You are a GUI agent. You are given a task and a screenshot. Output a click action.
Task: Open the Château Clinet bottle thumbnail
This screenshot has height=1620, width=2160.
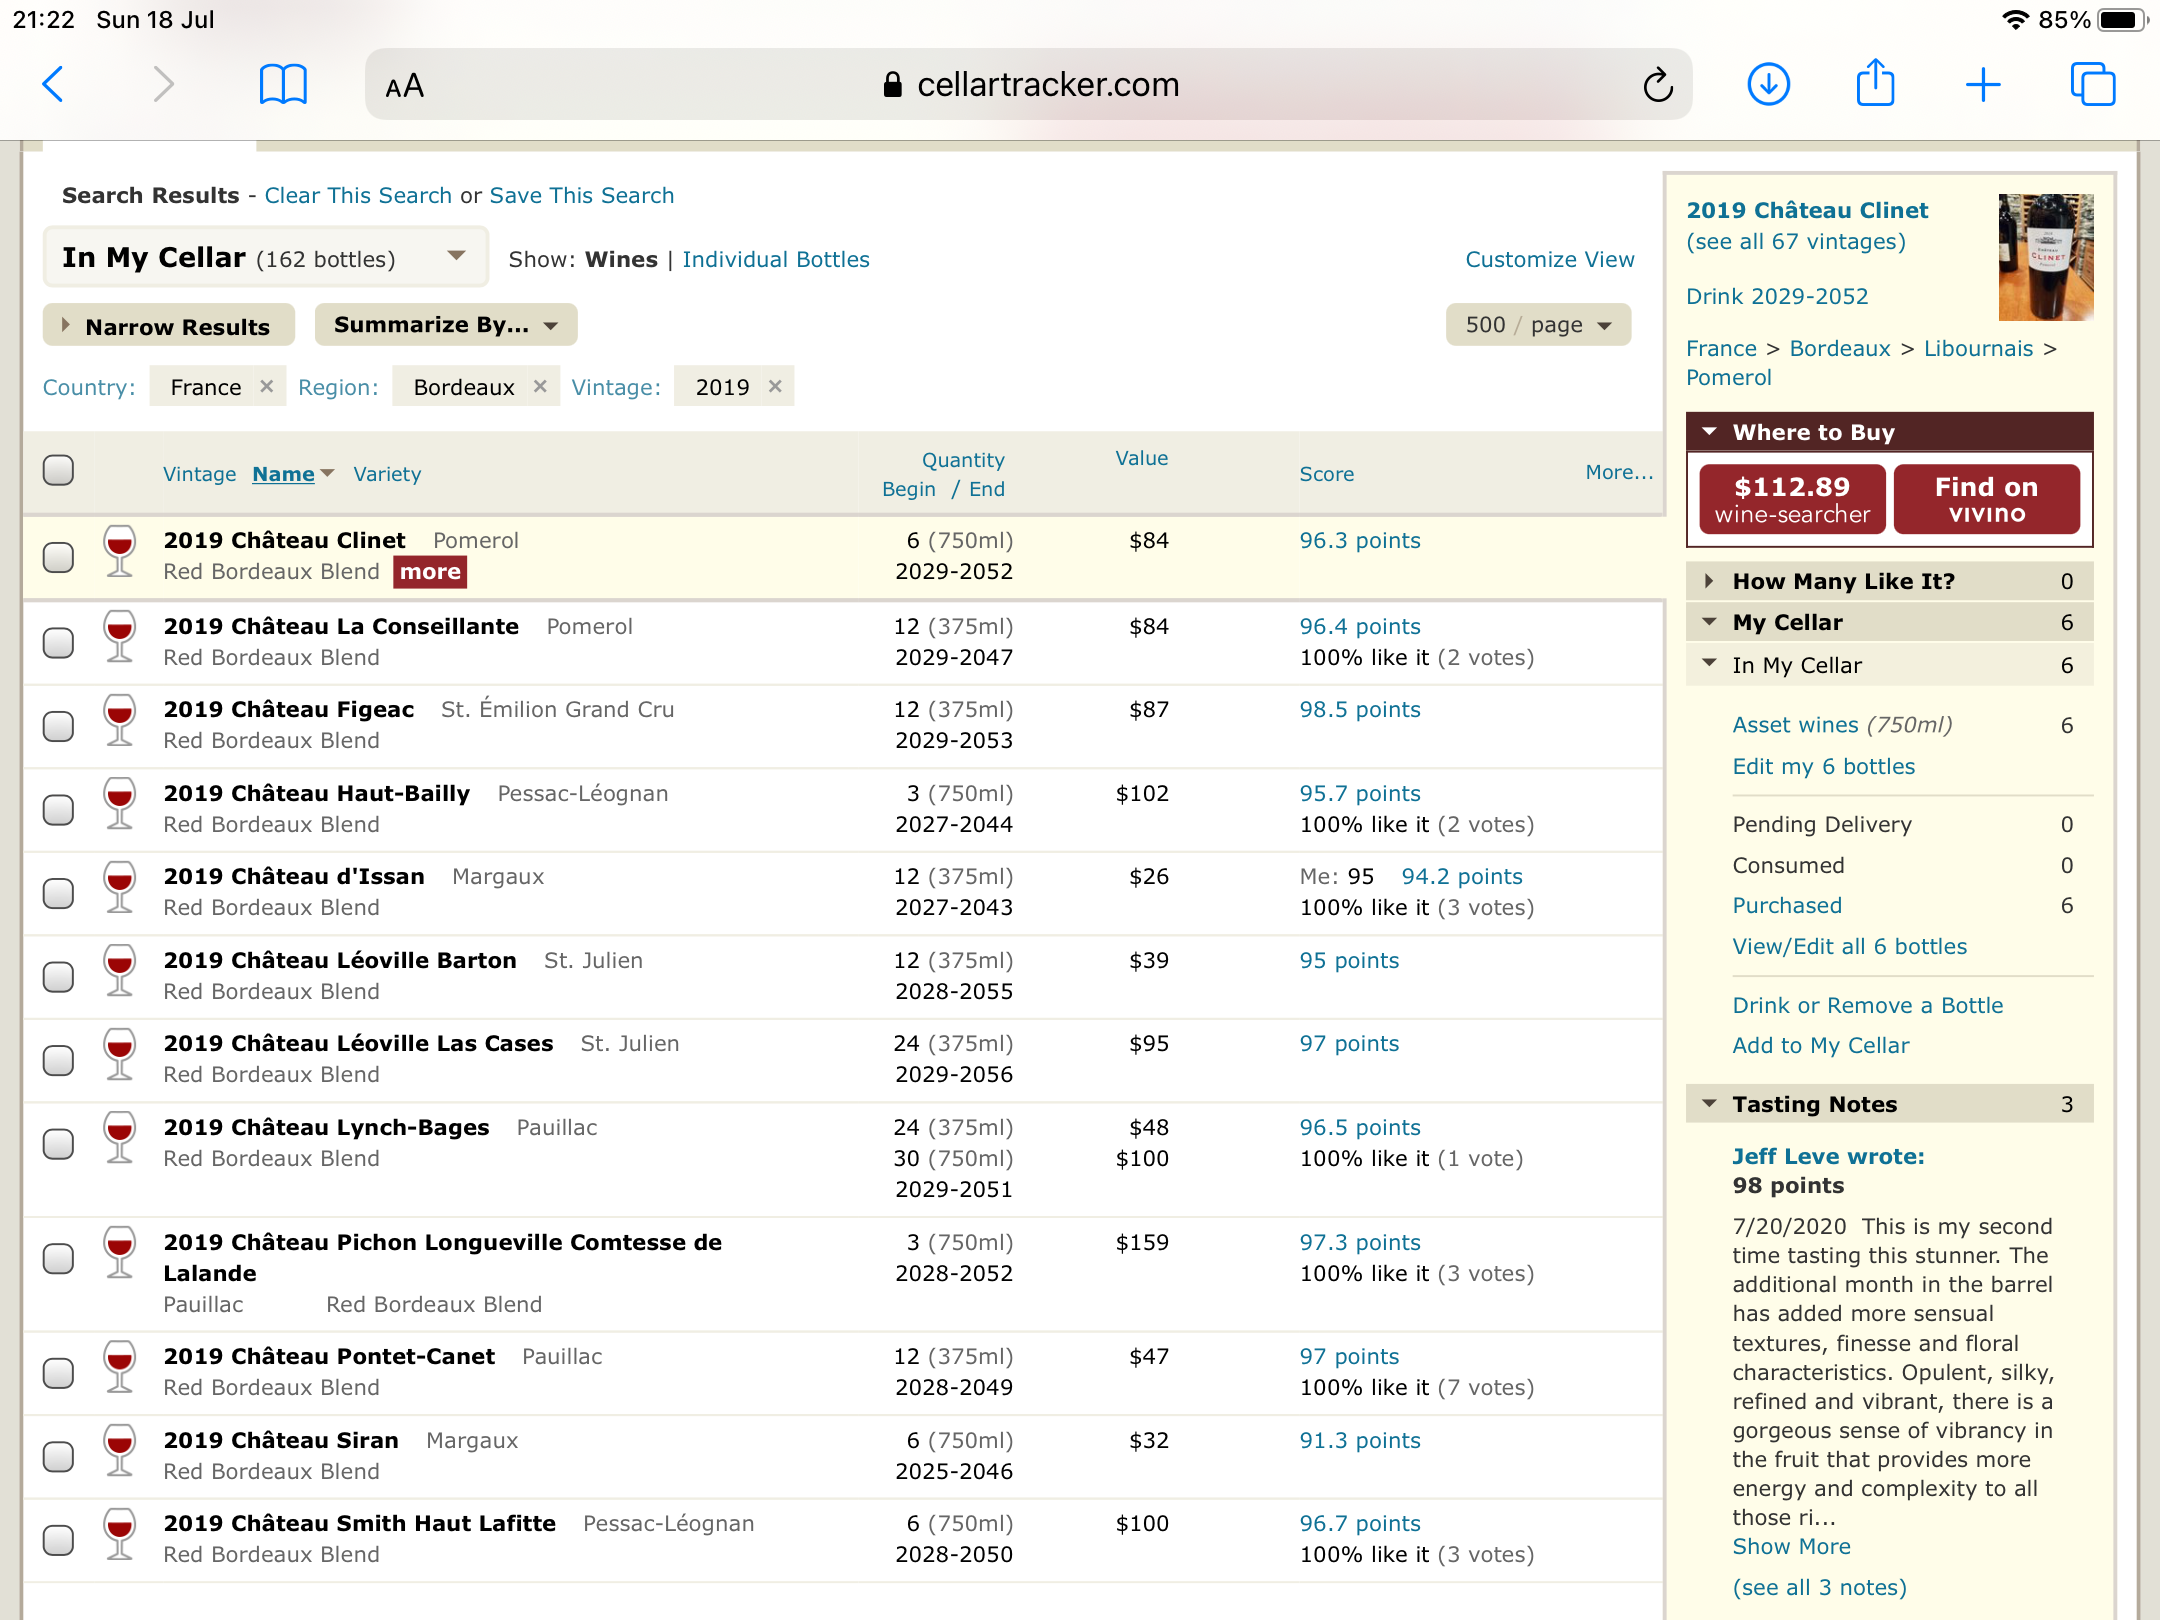tap(2045, 257)
